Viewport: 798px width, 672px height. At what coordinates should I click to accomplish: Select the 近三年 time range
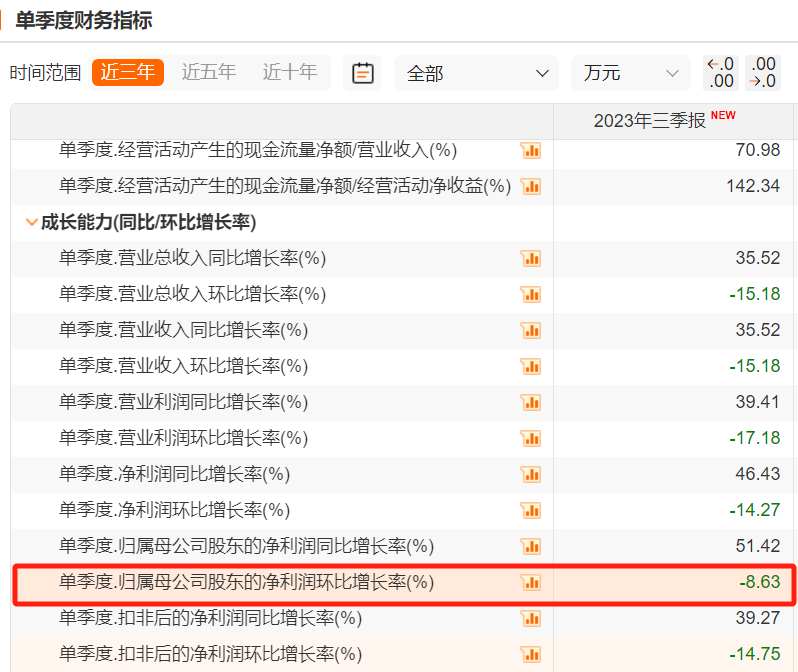pos(128,72)
